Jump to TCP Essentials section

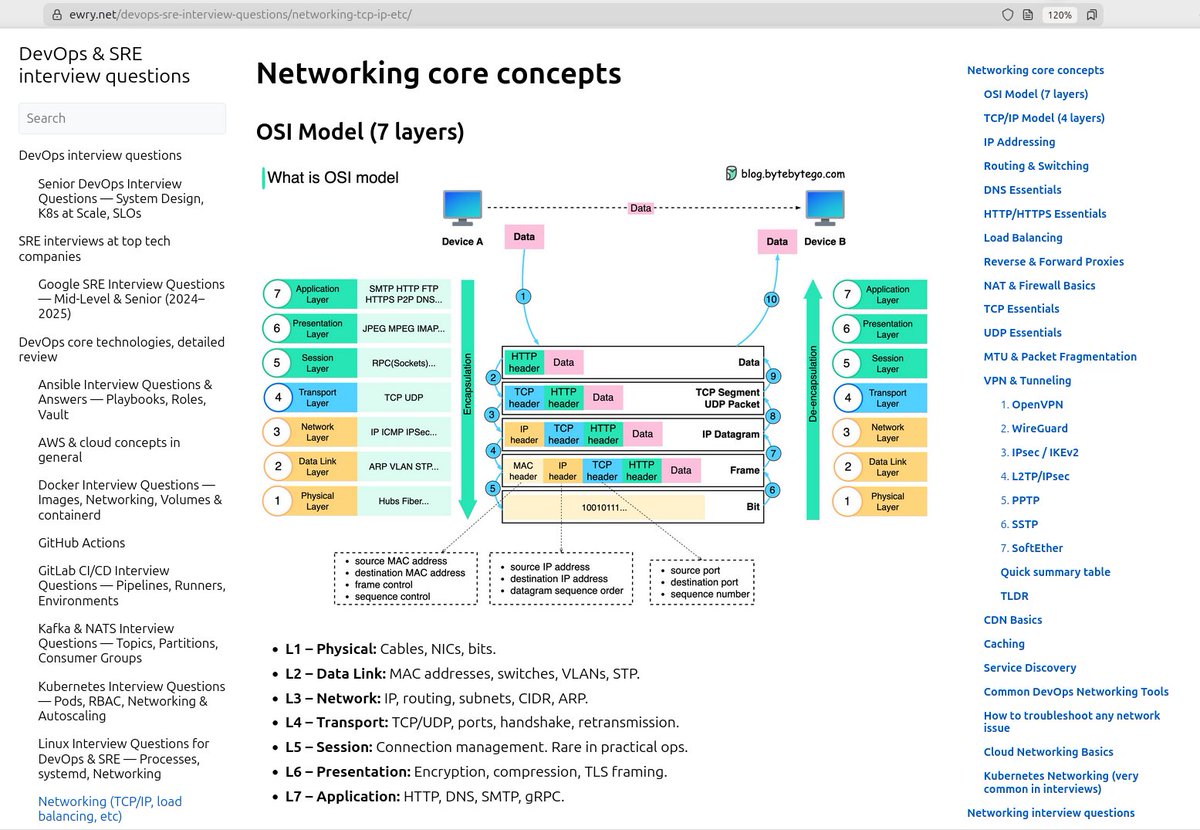pos(1021,309)
